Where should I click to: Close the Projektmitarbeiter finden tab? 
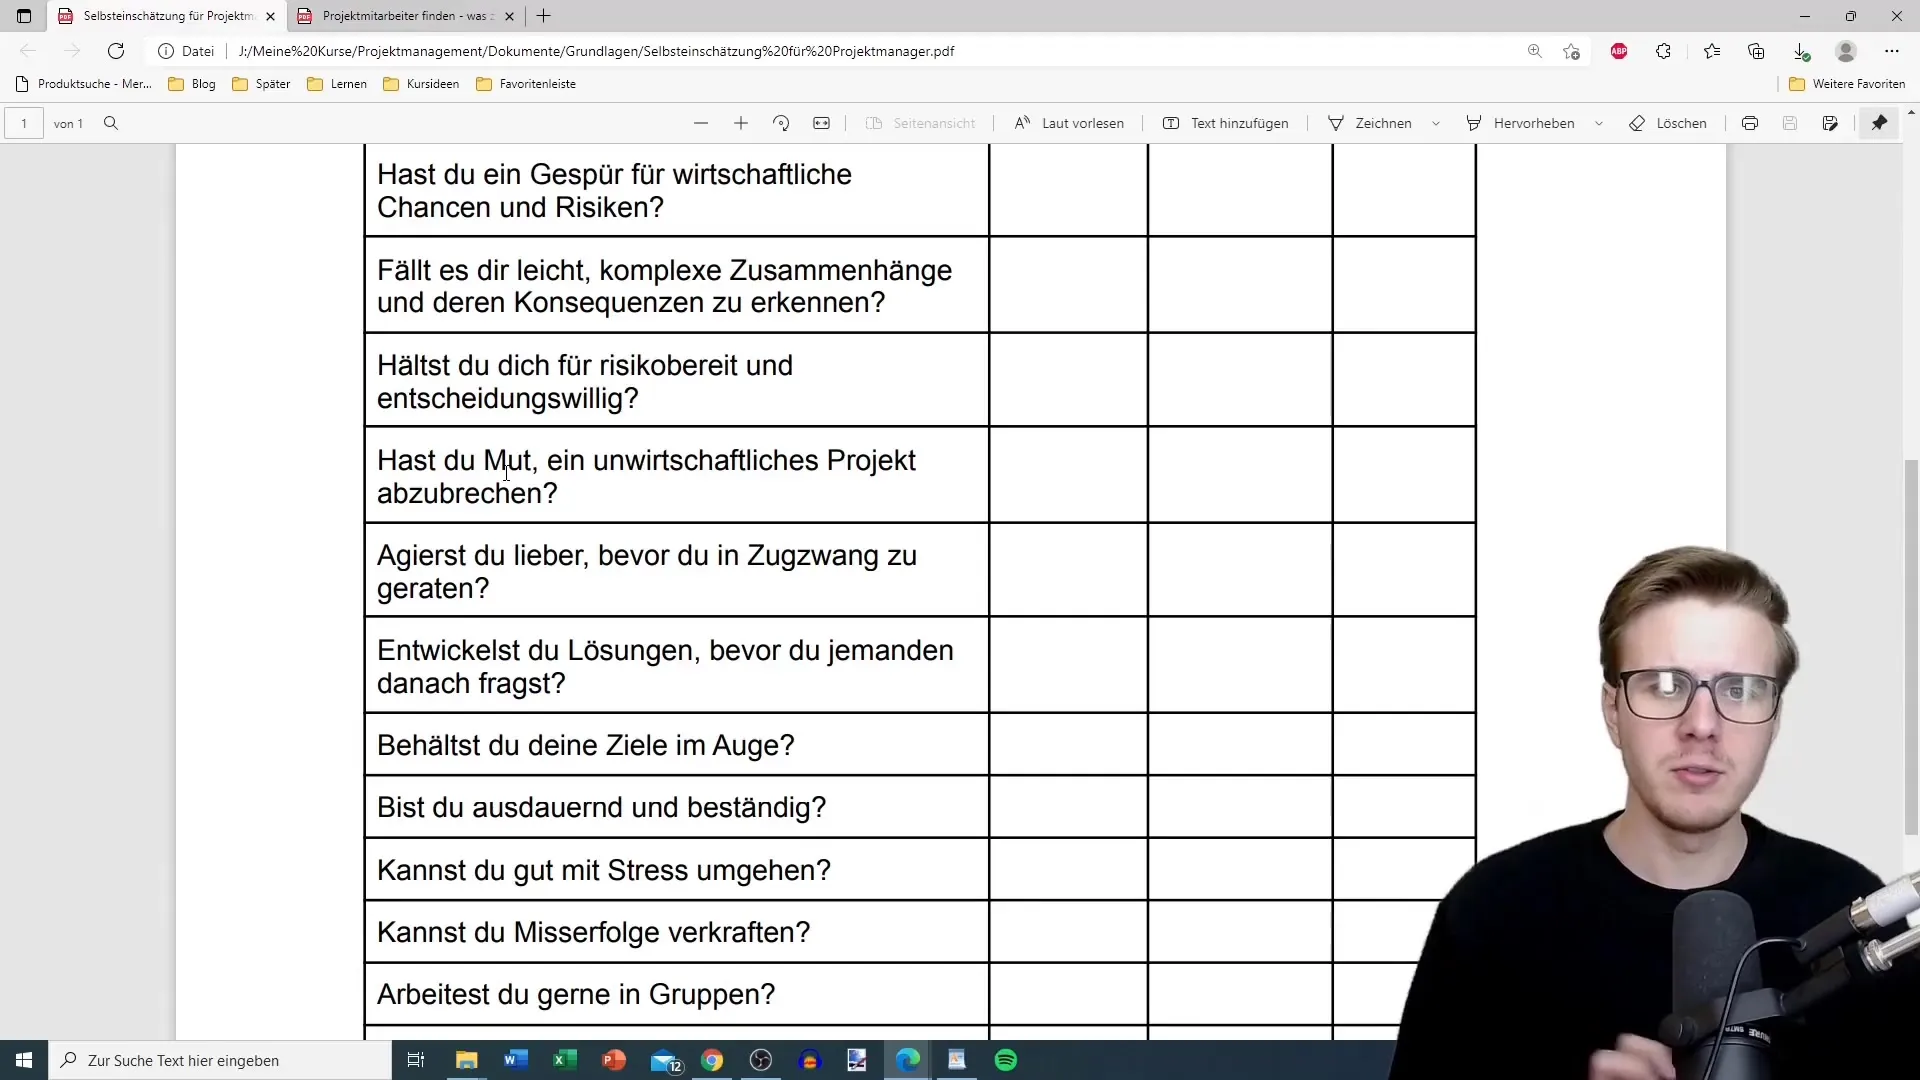point(509,16)
